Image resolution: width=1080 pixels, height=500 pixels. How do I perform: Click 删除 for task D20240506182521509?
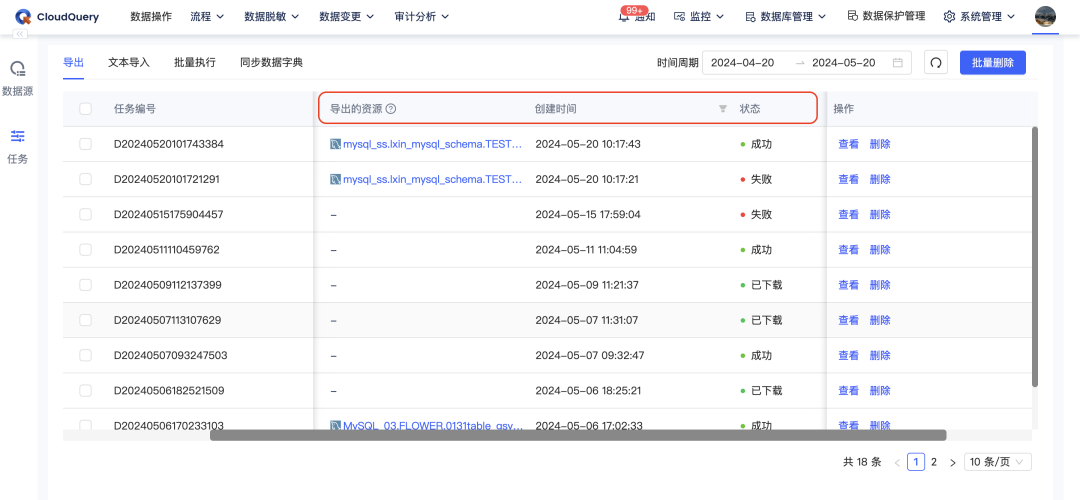[880, 390]
